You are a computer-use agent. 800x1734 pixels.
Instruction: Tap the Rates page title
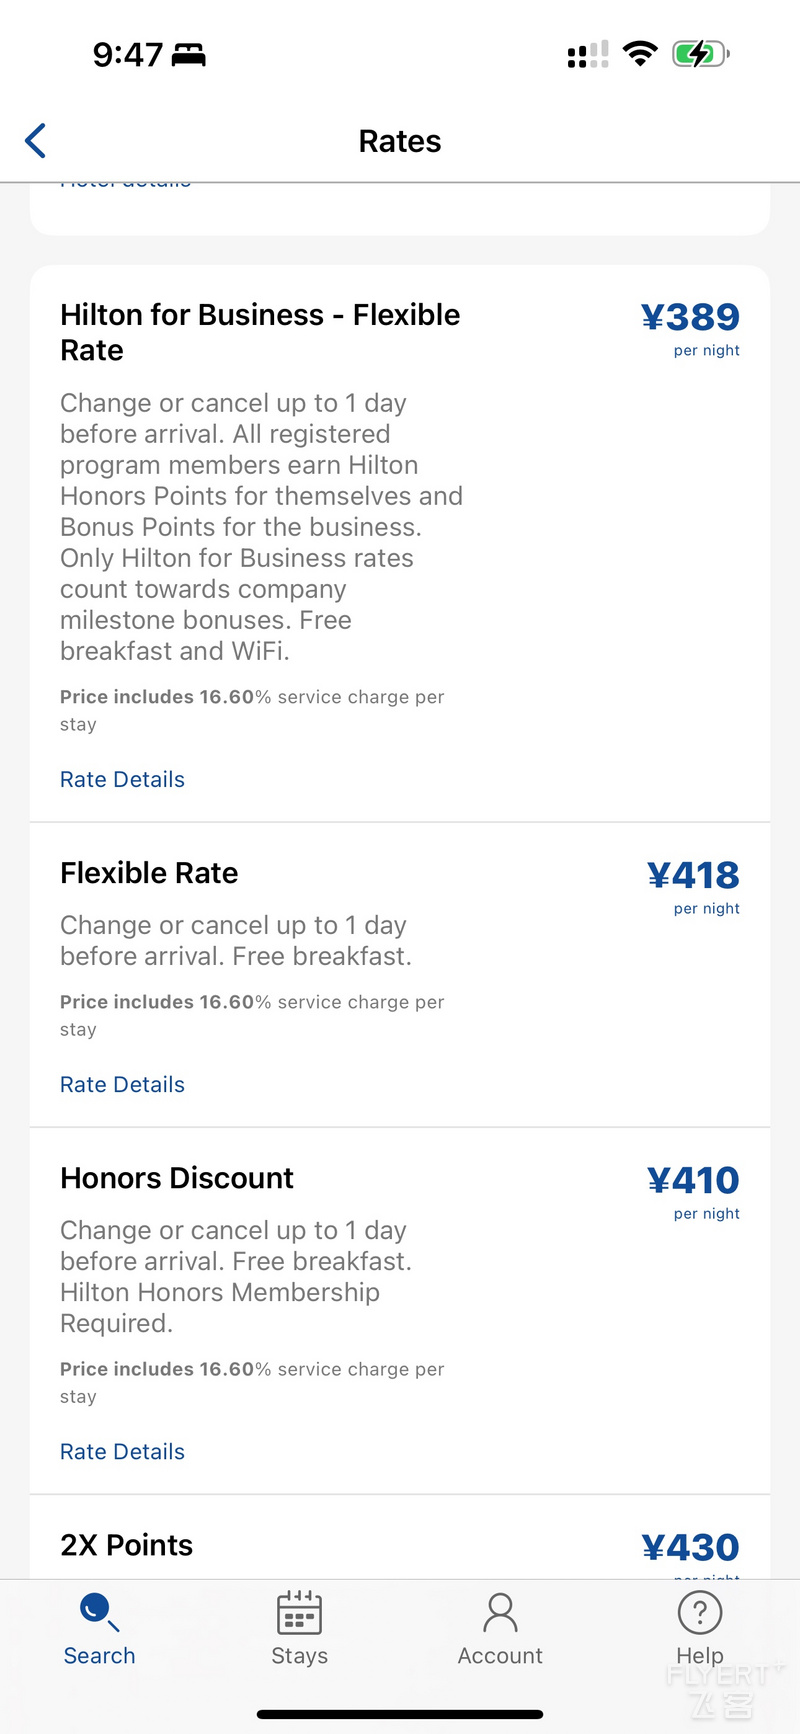pyautogui.click(x=400, y=141)
